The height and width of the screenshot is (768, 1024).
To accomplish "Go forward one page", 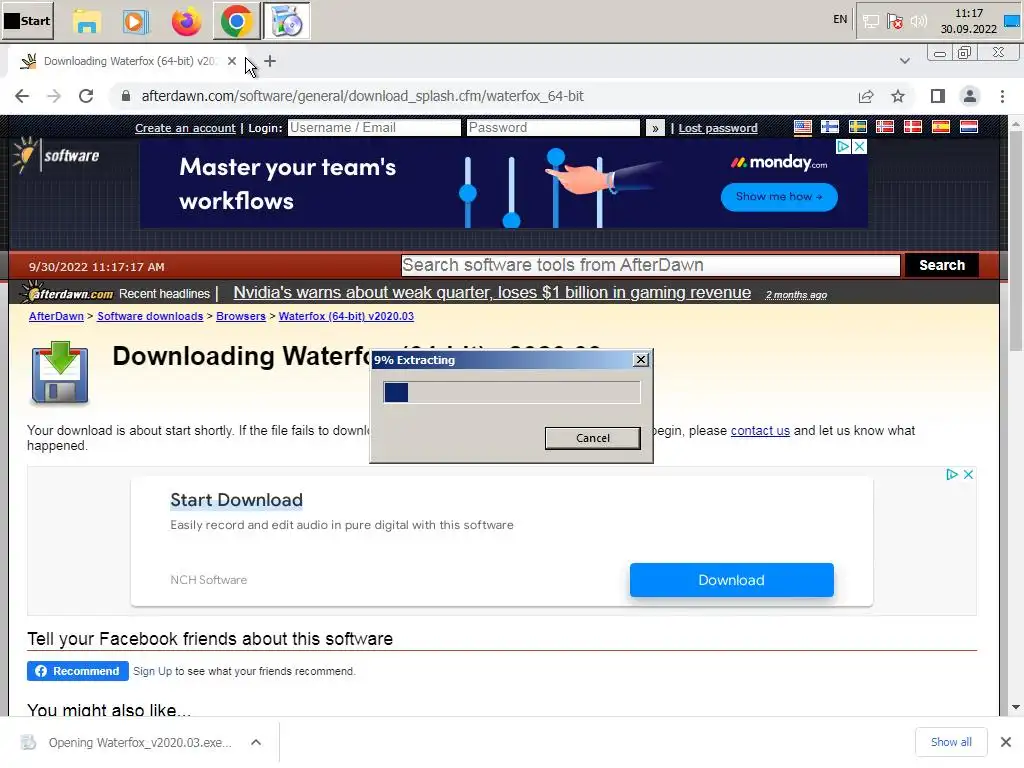I will [x=54, y=96].
